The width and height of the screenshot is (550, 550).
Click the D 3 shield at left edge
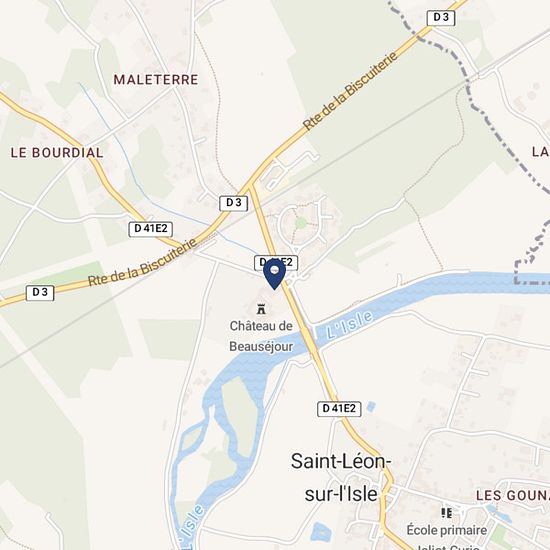pos(40,293)
